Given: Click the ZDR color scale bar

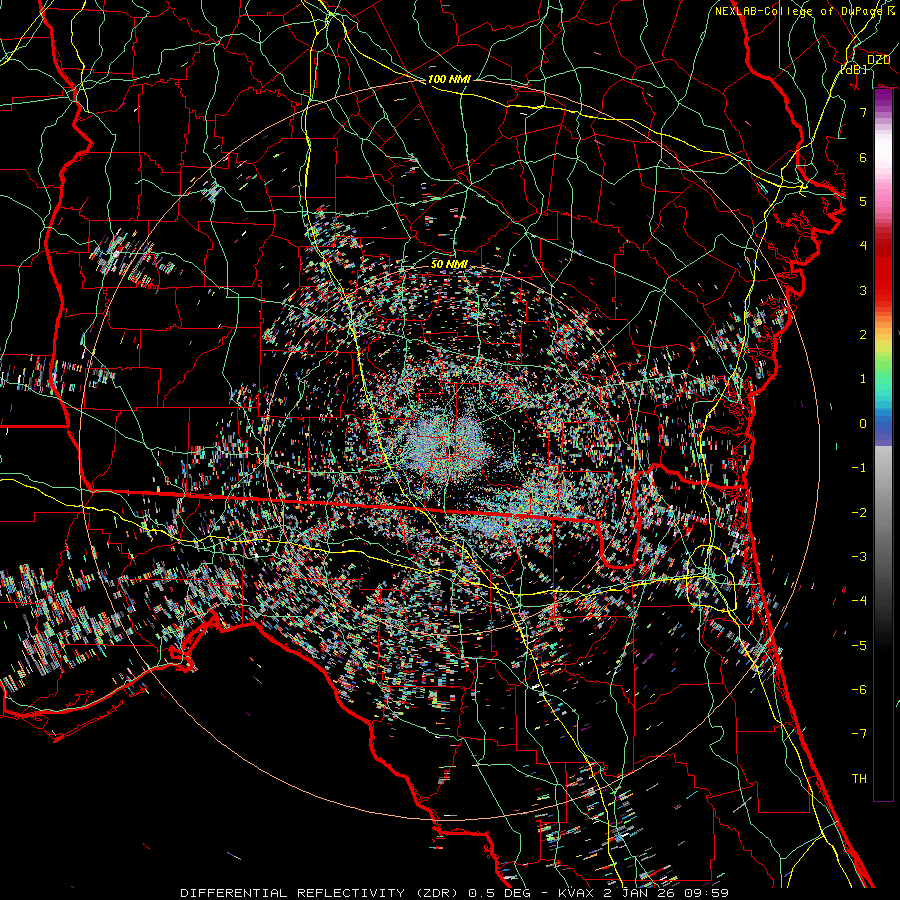Looking at the screenshot, I should coord(883,444).
